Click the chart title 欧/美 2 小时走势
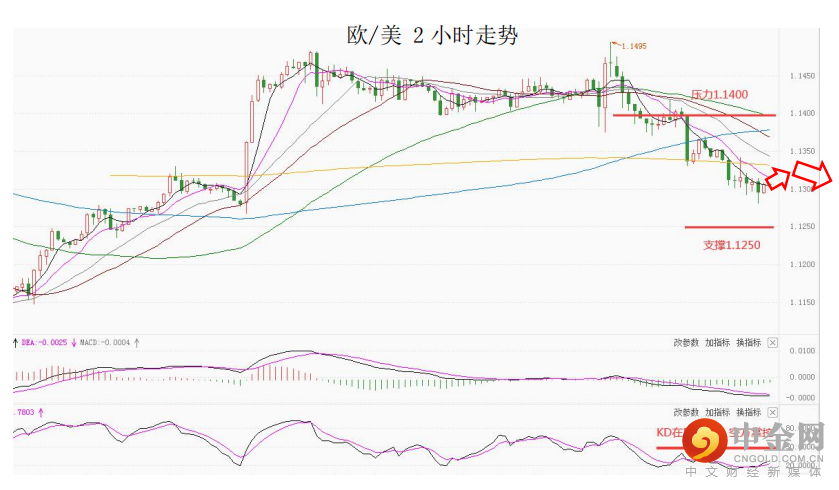Screen dimensions: 839x490 tap(432, 36)
